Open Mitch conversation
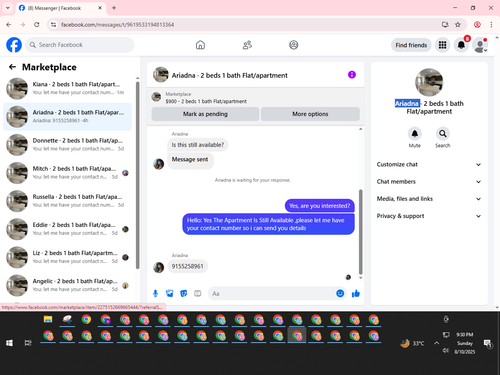The height and width of the screenshot is (375, 500). (67, 173)
